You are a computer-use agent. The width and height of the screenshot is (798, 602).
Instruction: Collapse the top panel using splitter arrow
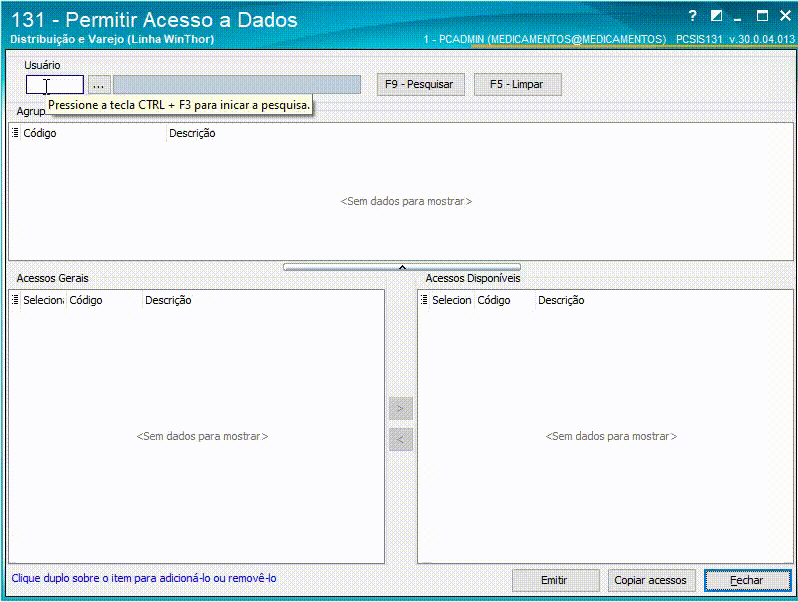tap(402, 267)
